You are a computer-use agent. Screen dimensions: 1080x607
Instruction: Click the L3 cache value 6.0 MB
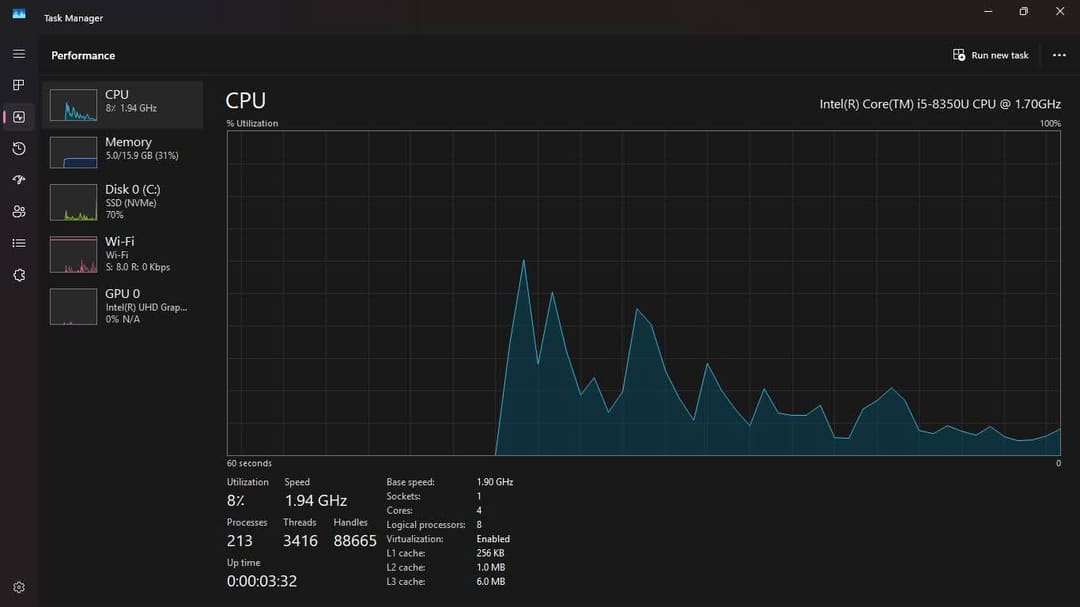click(490, 582)
